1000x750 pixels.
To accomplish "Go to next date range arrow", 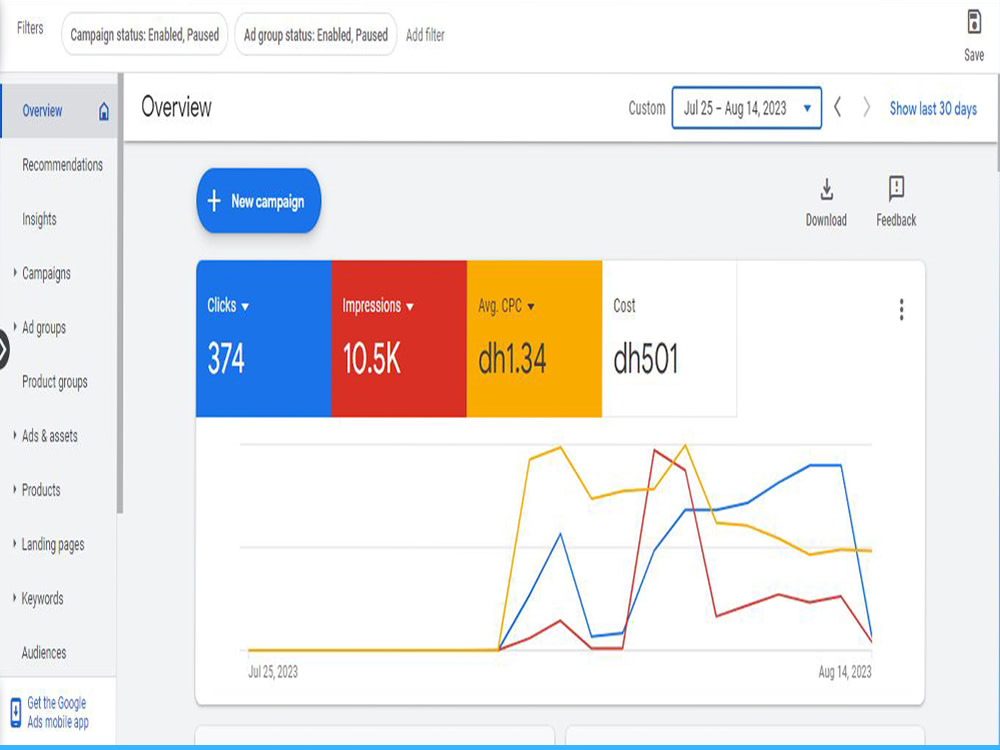I will [x=866, y=107].
